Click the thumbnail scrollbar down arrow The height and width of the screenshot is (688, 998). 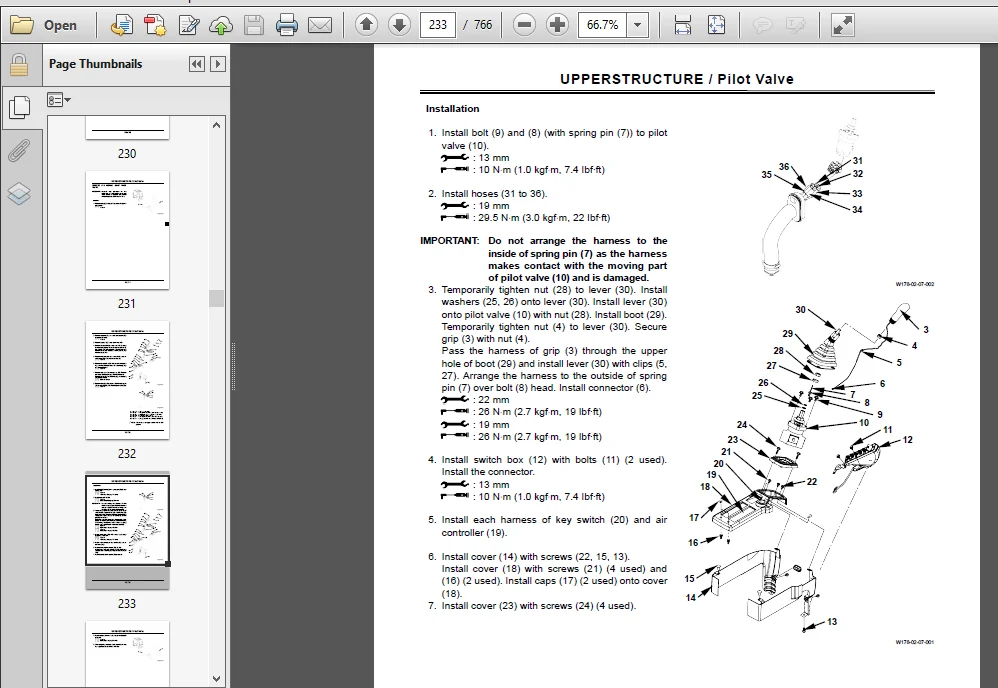pyautogui.click(x=216, y=678)
